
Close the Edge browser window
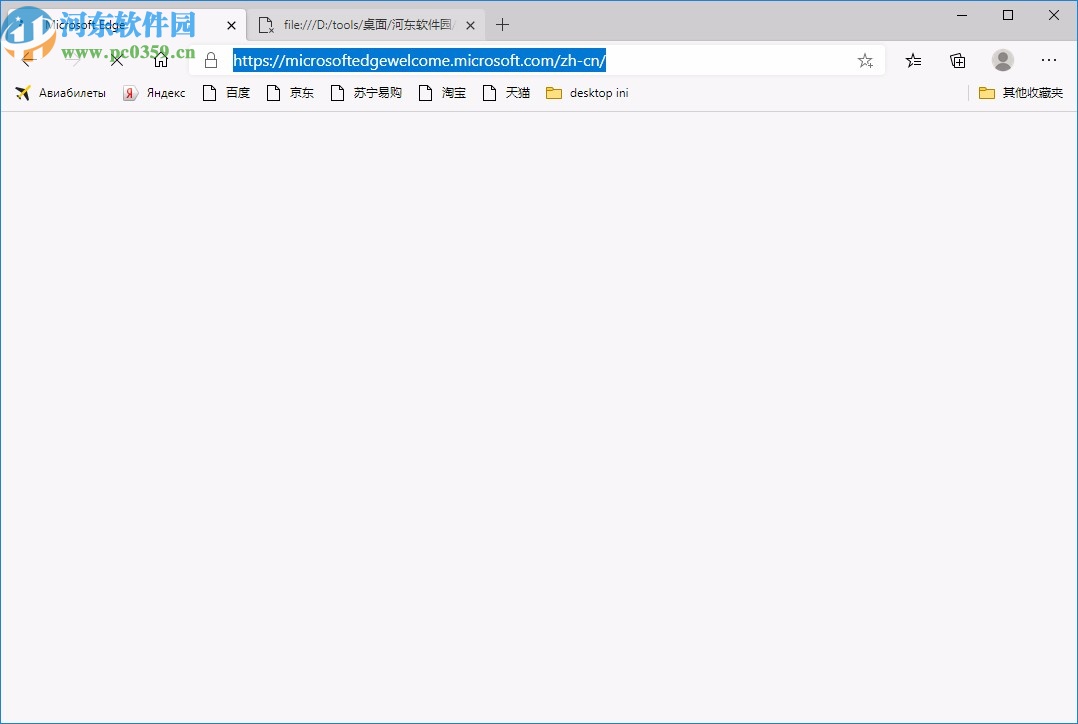click(x=1053, y=15)
